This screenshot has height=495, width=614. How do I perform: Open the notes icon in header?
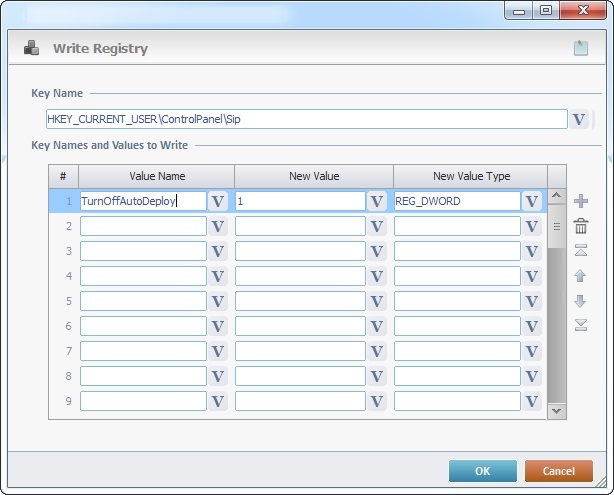coord(581,48)
